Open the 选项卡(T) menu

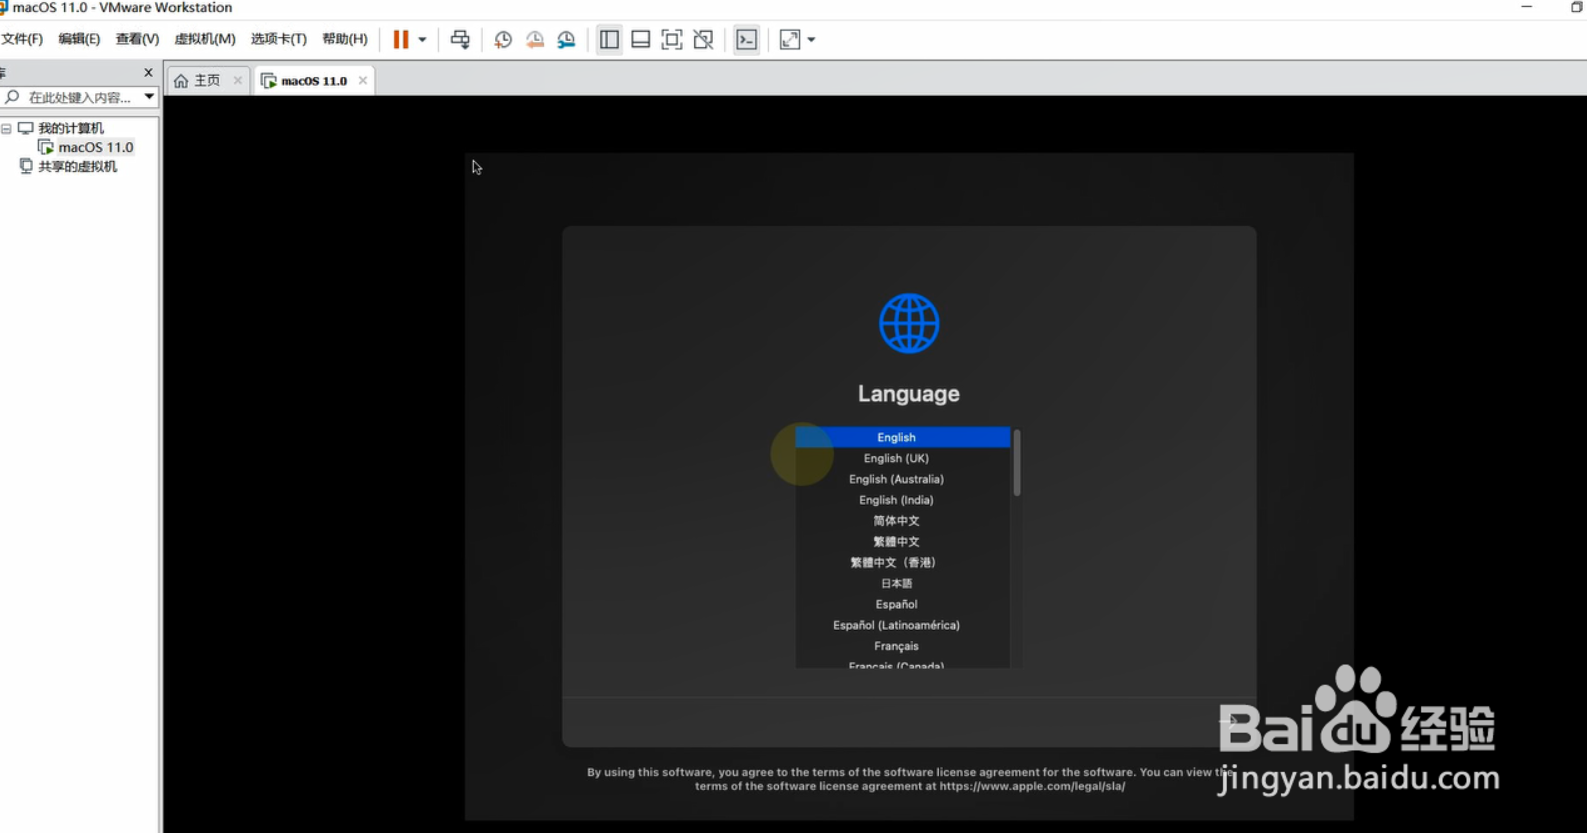(x=279, y=39)
